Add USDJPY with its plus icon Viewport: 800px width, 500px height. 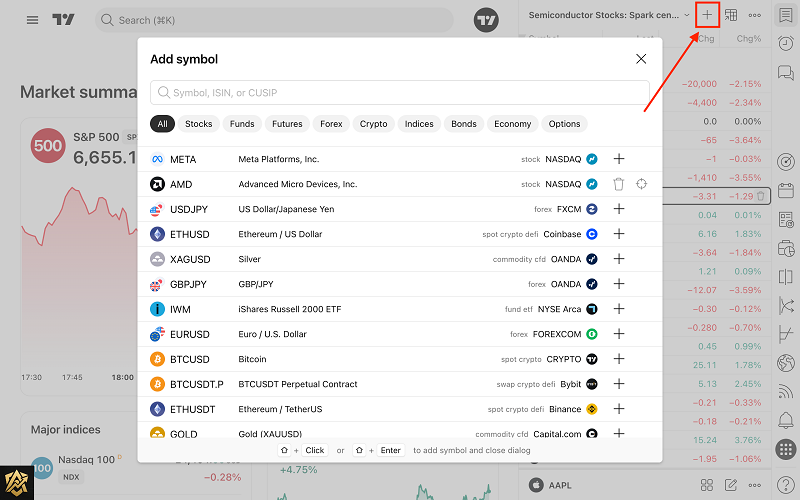pos(619,209)
